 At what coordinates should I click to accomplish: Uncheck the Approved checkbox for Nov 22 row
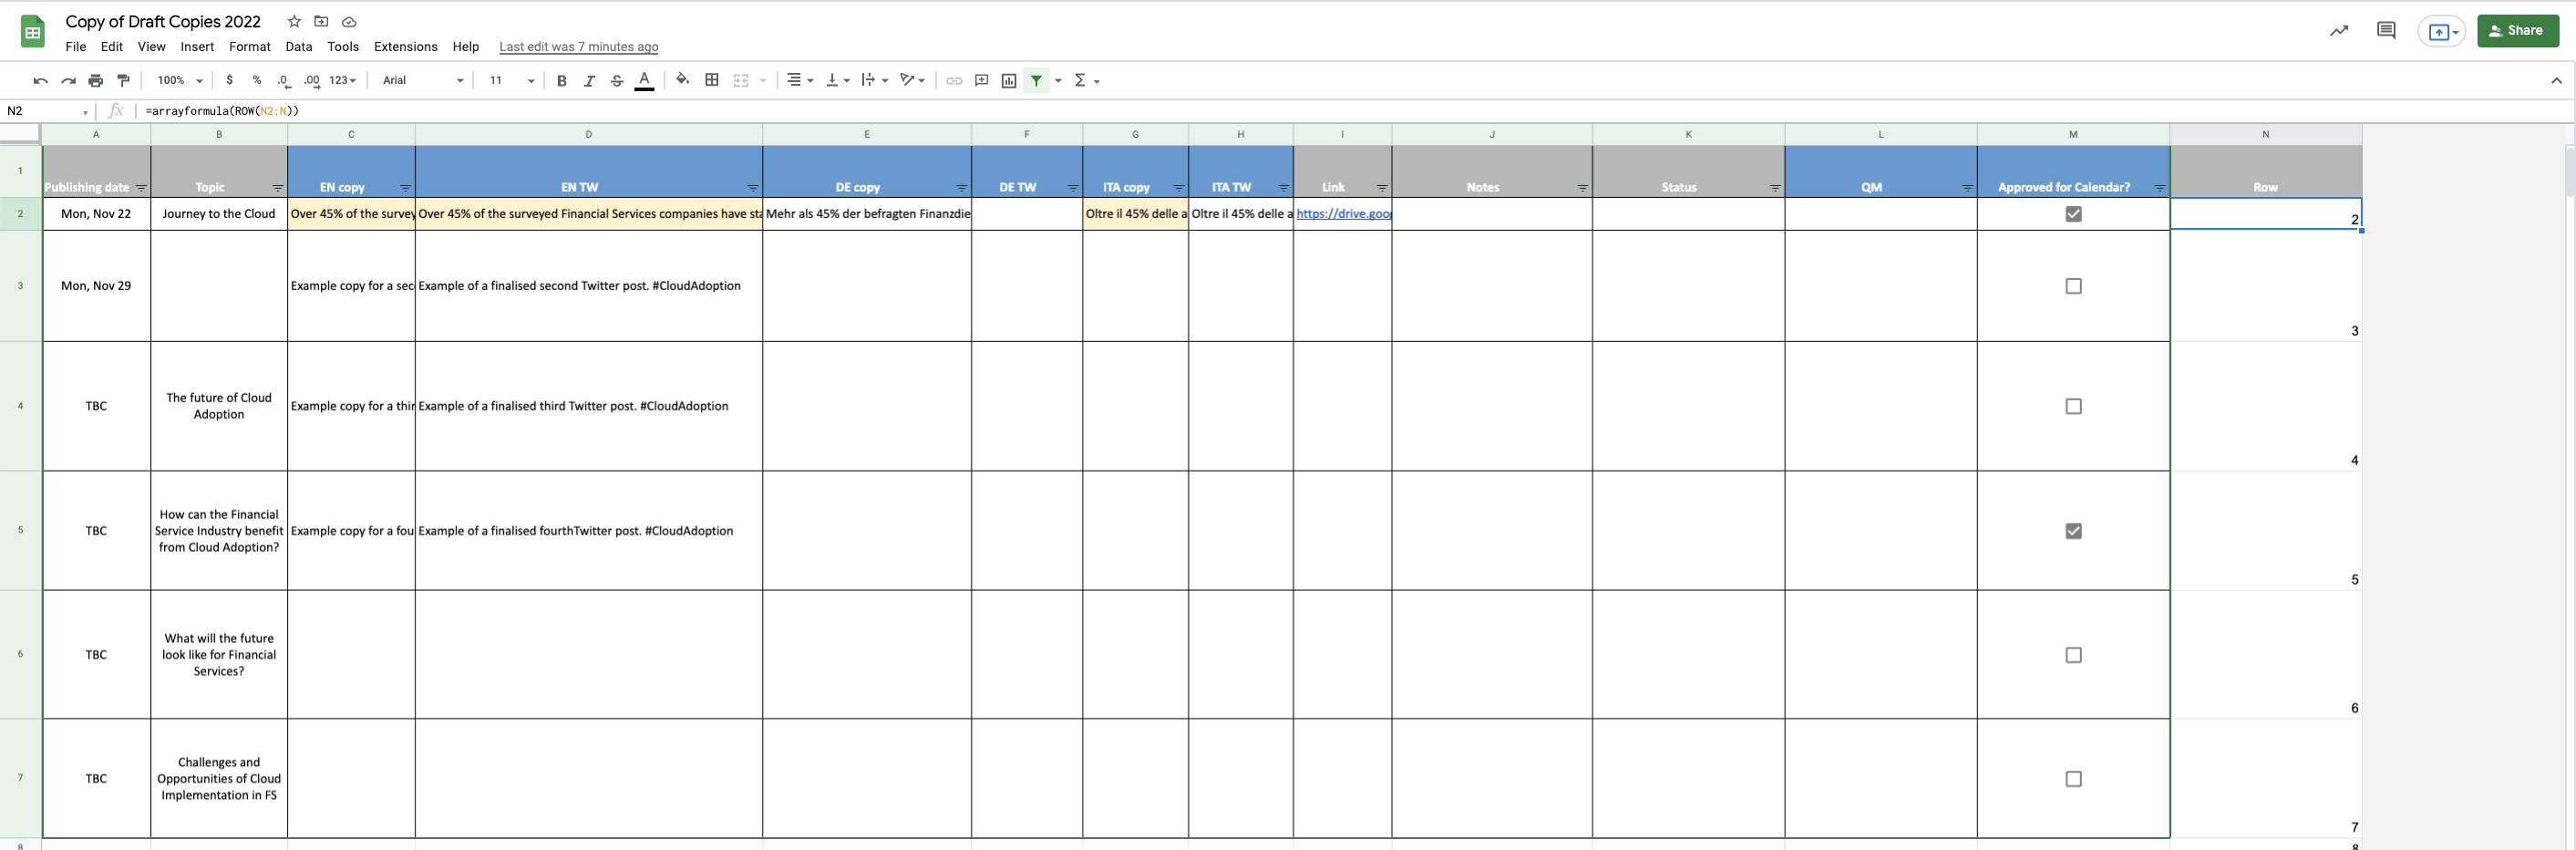click(x=2073, y=214)
